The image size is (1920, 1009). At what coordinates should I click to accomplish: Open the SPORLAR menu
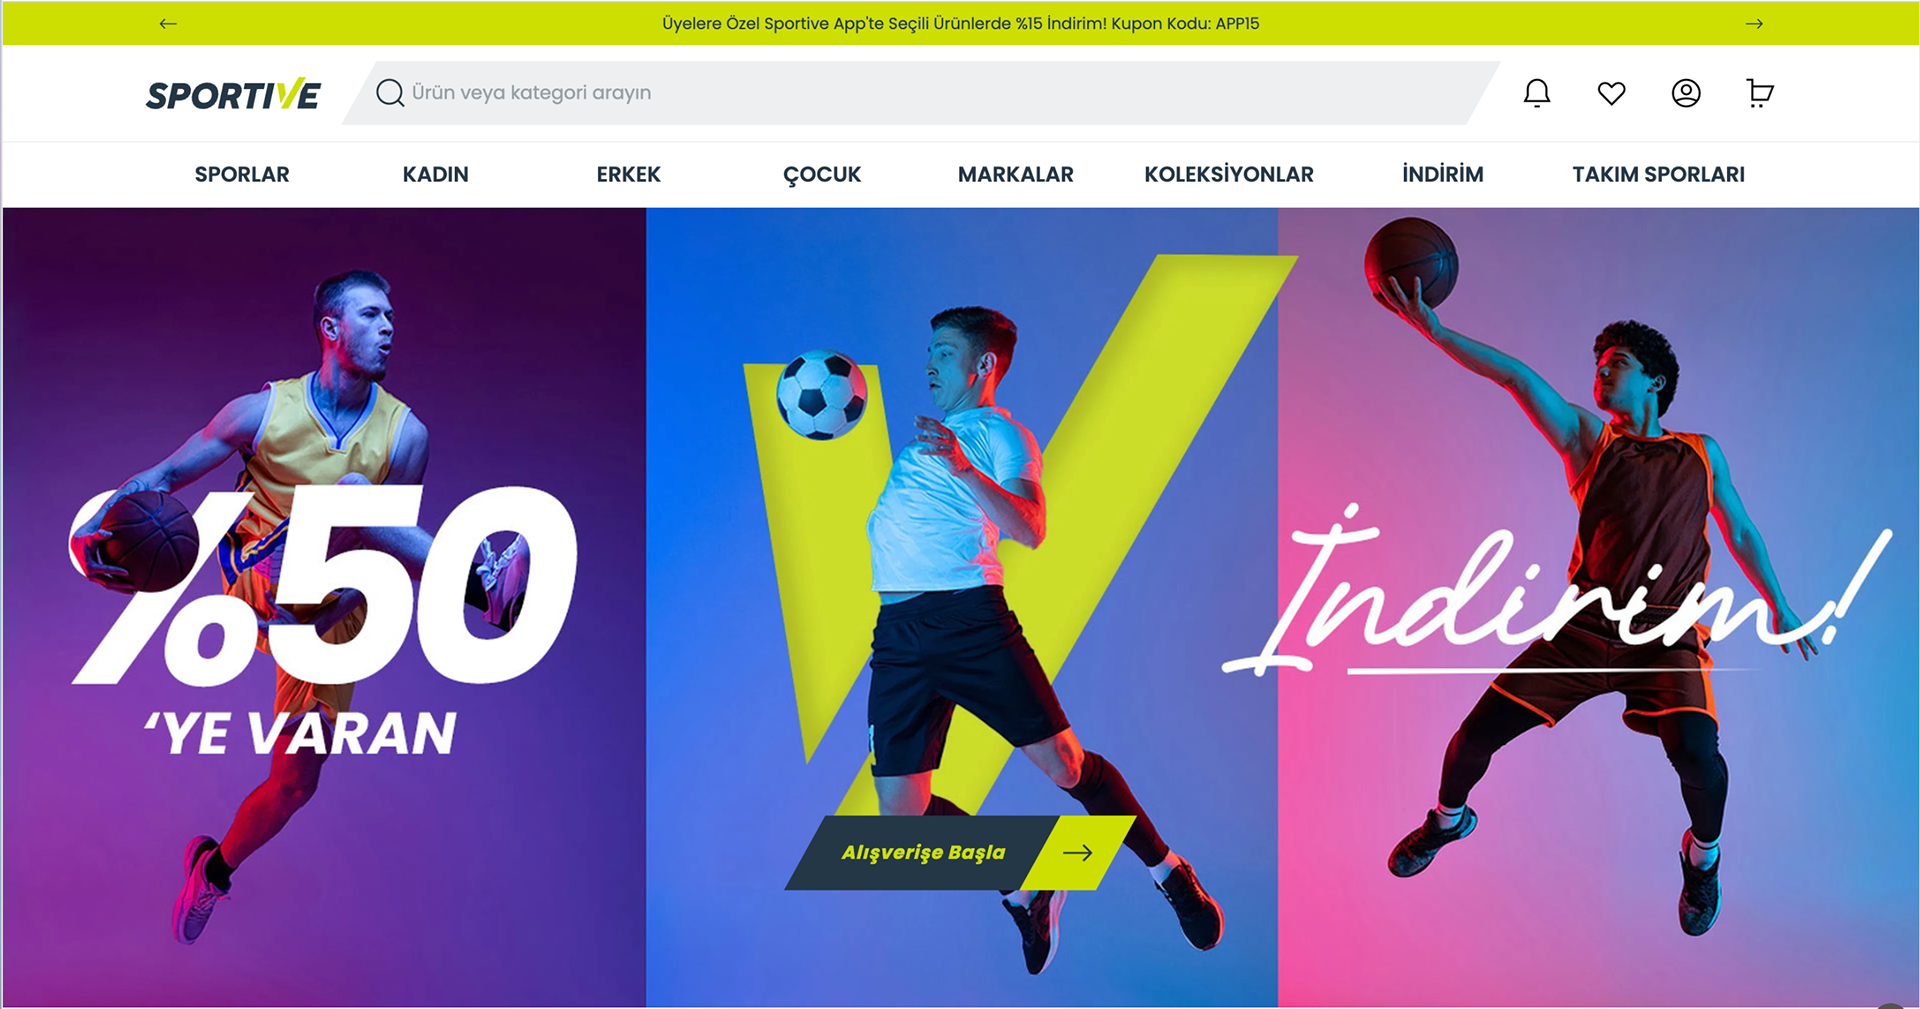tap(242, 174)
